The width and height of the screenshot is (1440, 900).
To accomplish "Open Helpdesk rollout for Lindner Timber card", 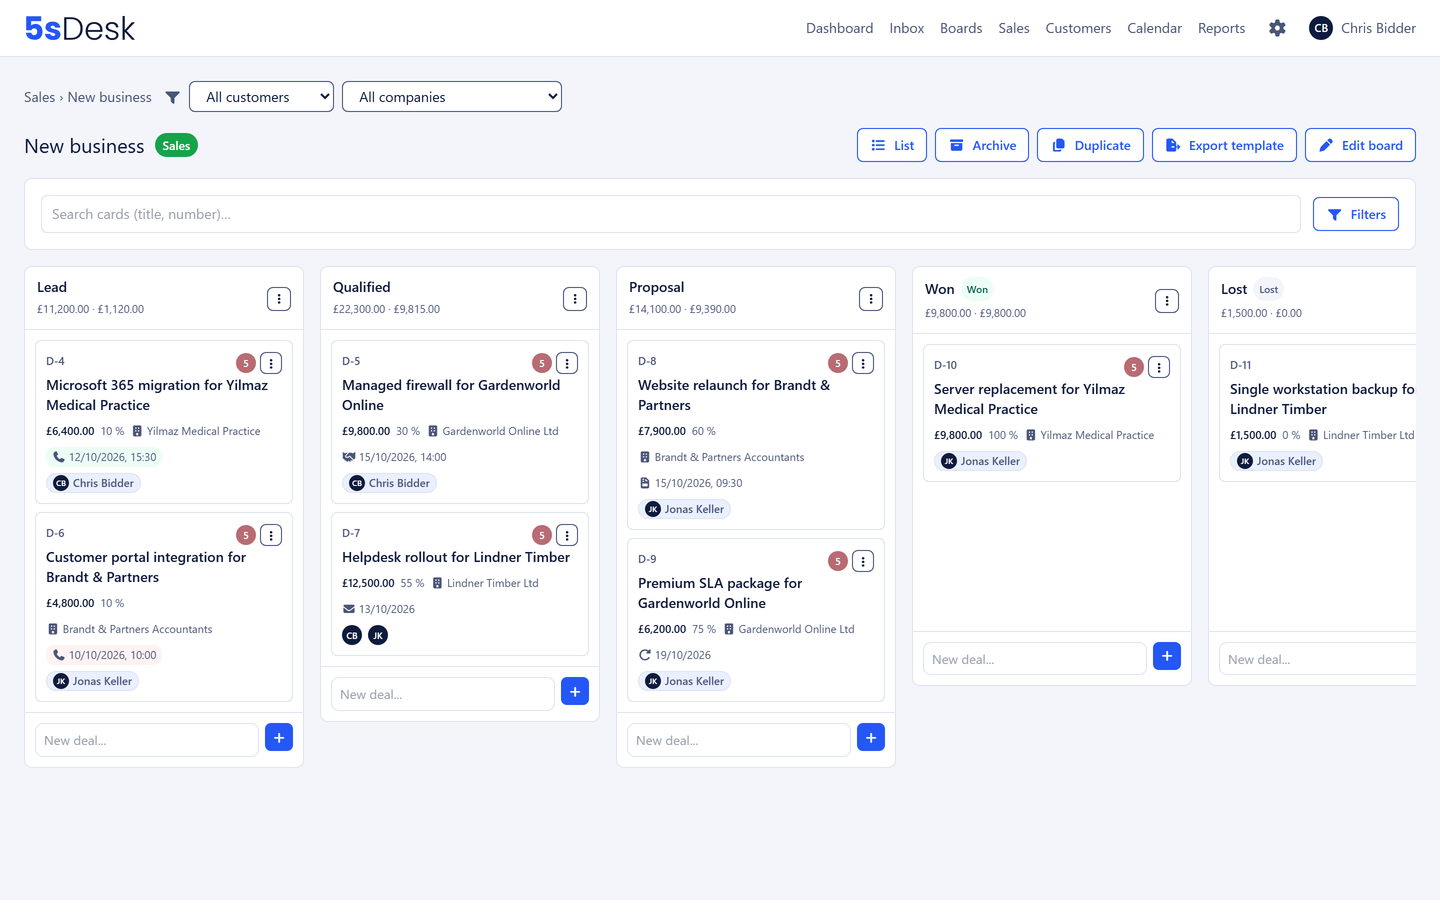I will 456,557.
